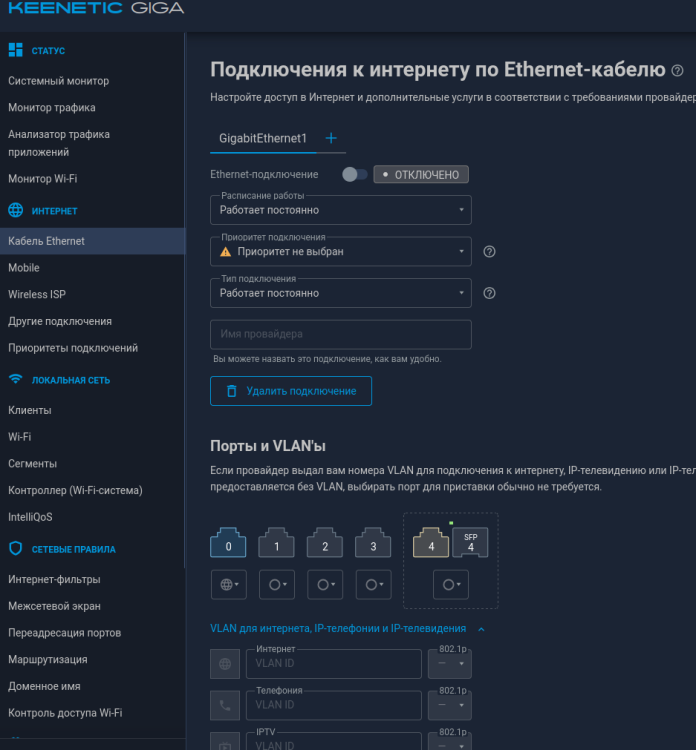Open port 3 role dropdown

[374, 585]
